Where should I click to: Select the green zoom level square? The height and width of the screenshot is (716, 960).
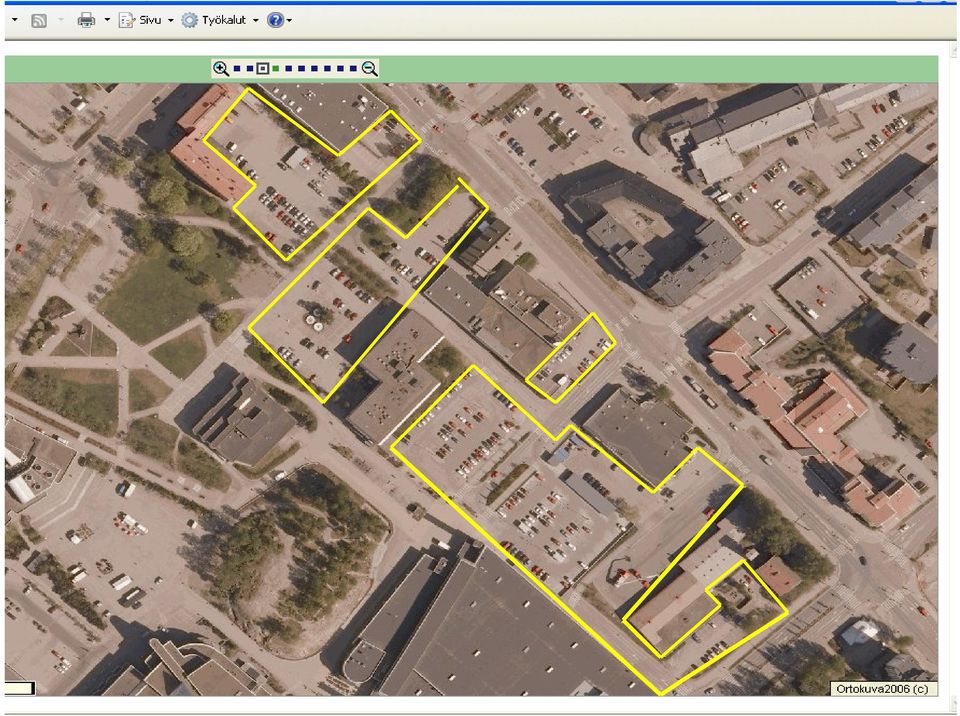(276, 69)
